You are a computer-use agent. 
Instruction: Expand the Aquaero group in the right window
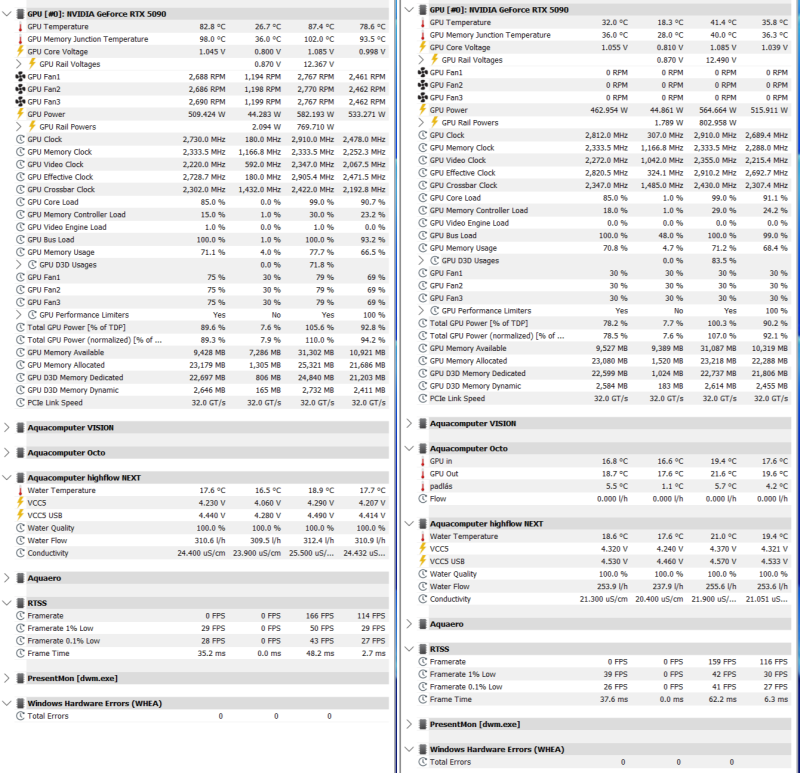(x=409, y=624)
